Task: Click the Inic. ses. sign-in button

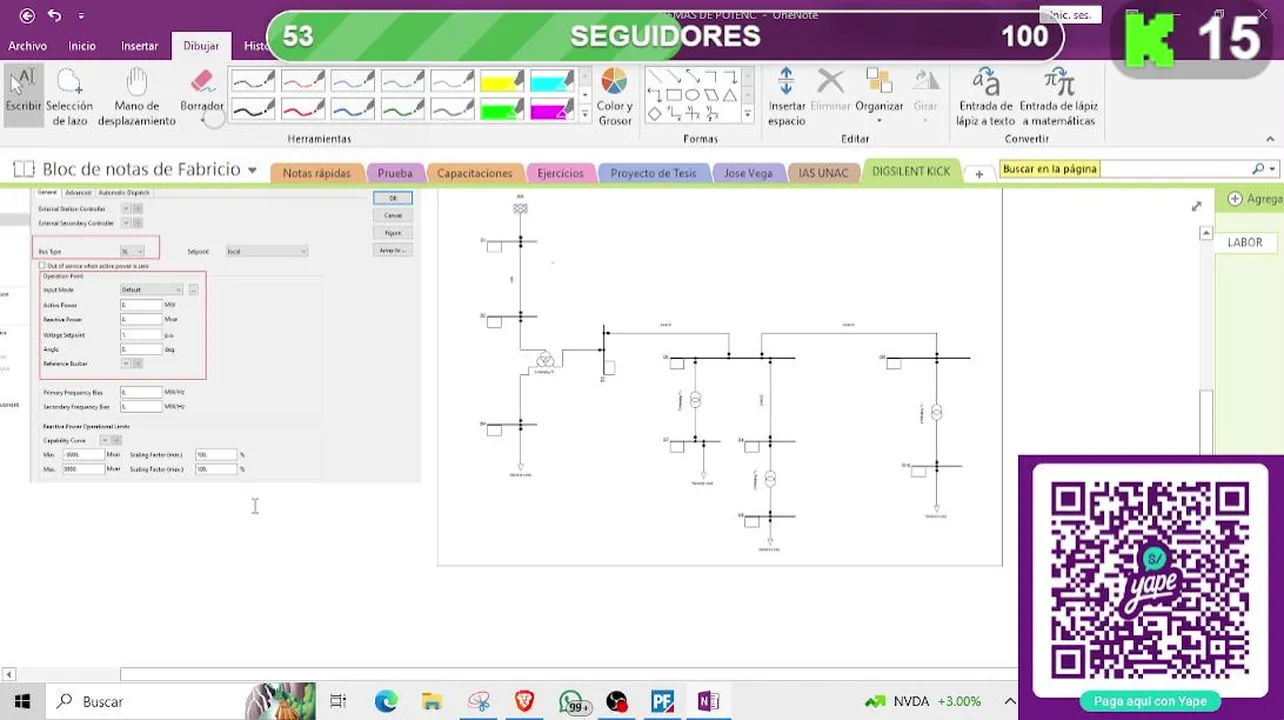Action: point(1070,15)
